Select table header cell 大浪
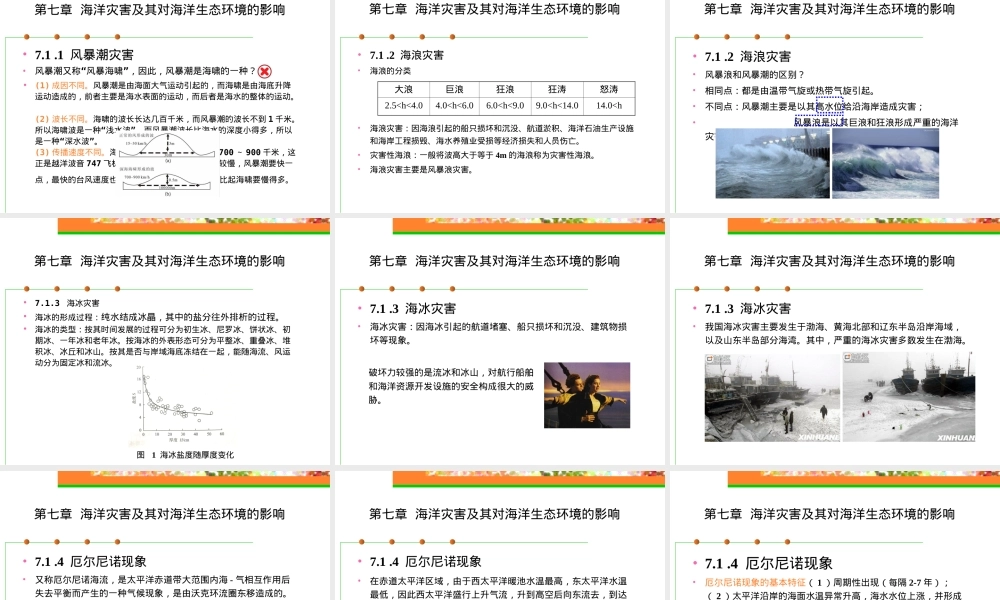This screenshot has height=600, width=1000. [x=403, y=89]
